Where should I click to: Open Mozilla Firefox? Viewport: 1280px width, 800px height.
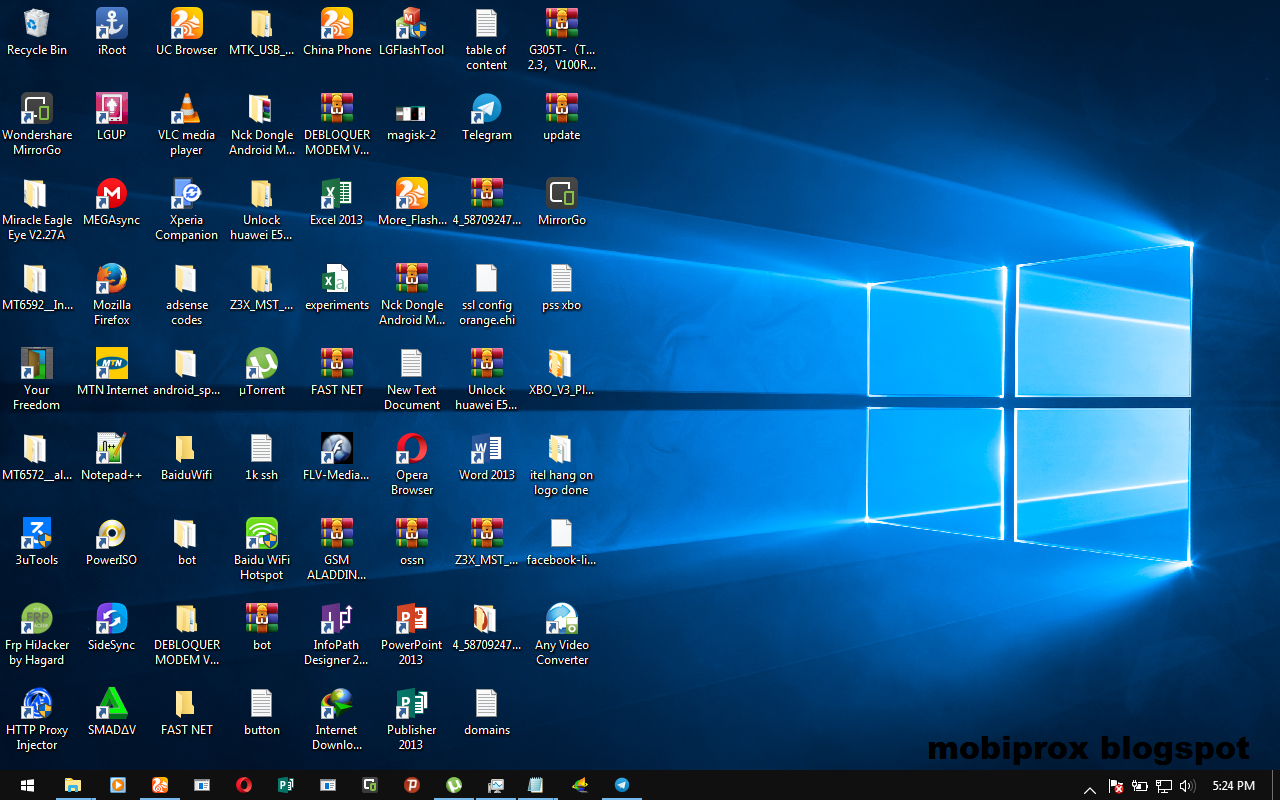coord(111,280)
